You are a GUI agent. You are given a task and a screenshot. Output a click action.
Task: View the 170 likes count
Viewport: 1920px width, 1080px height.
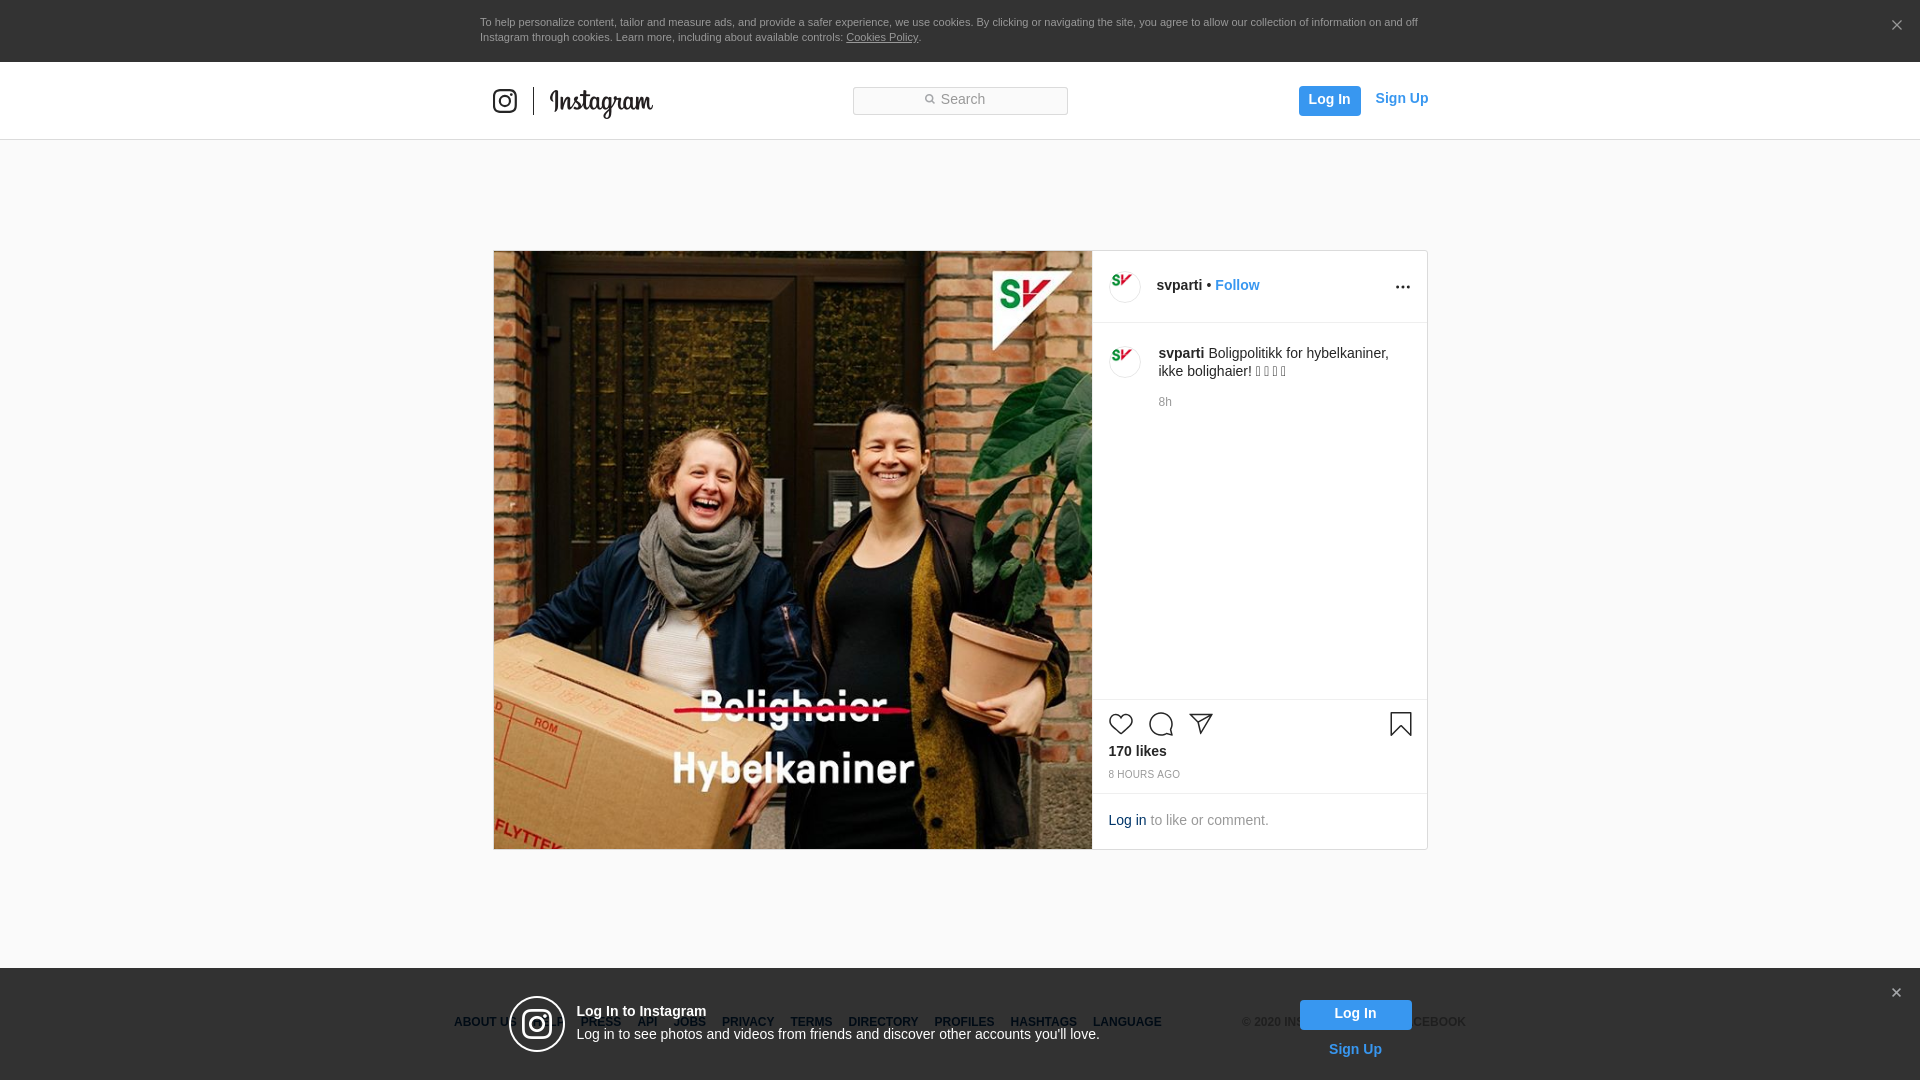[1137, 751]
